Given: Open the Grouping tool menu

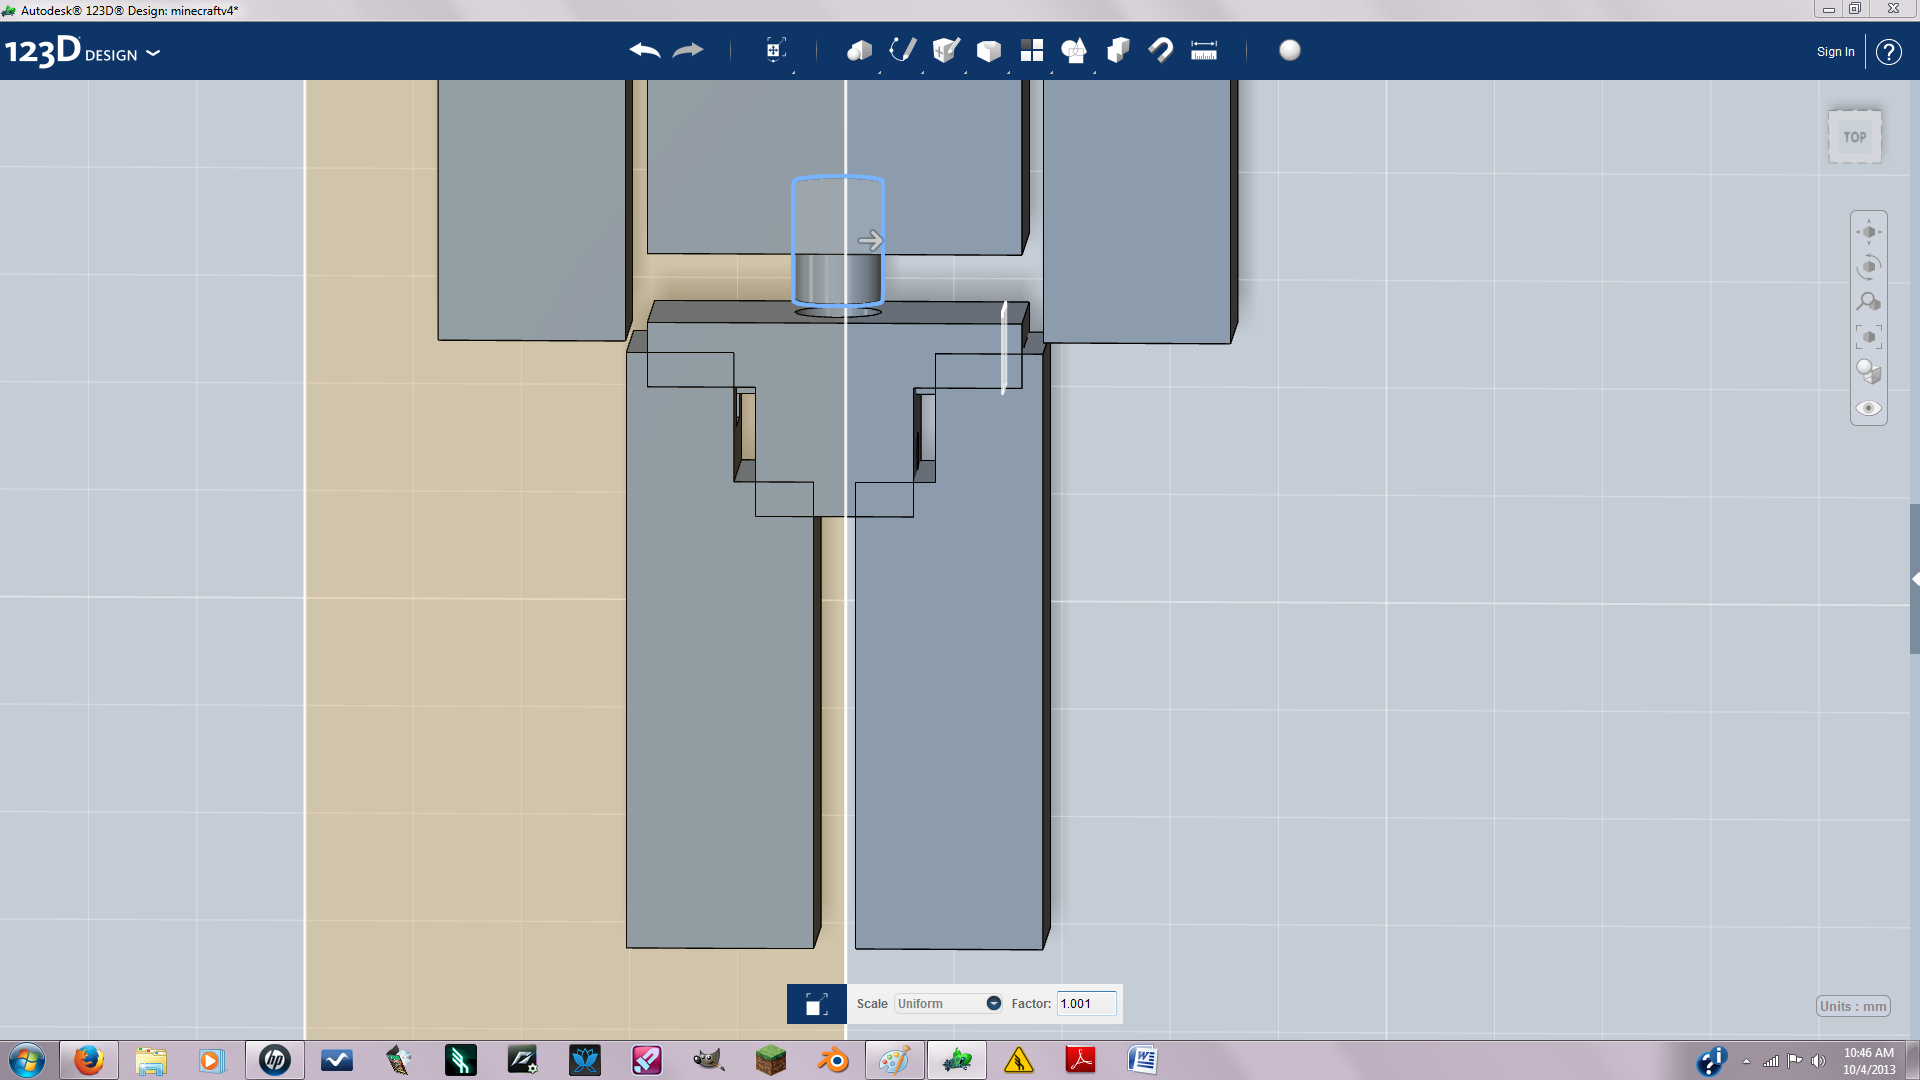Looking at the screenshot, I should click(x=1075, y=50).
